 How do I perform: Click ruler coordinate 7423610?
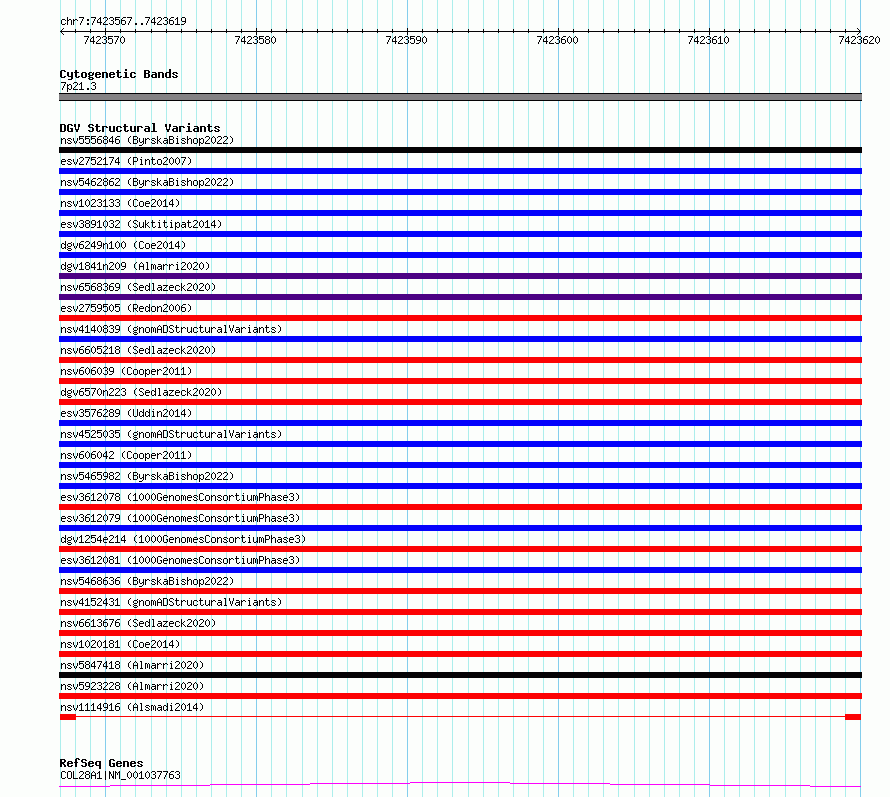pos(708,40)
